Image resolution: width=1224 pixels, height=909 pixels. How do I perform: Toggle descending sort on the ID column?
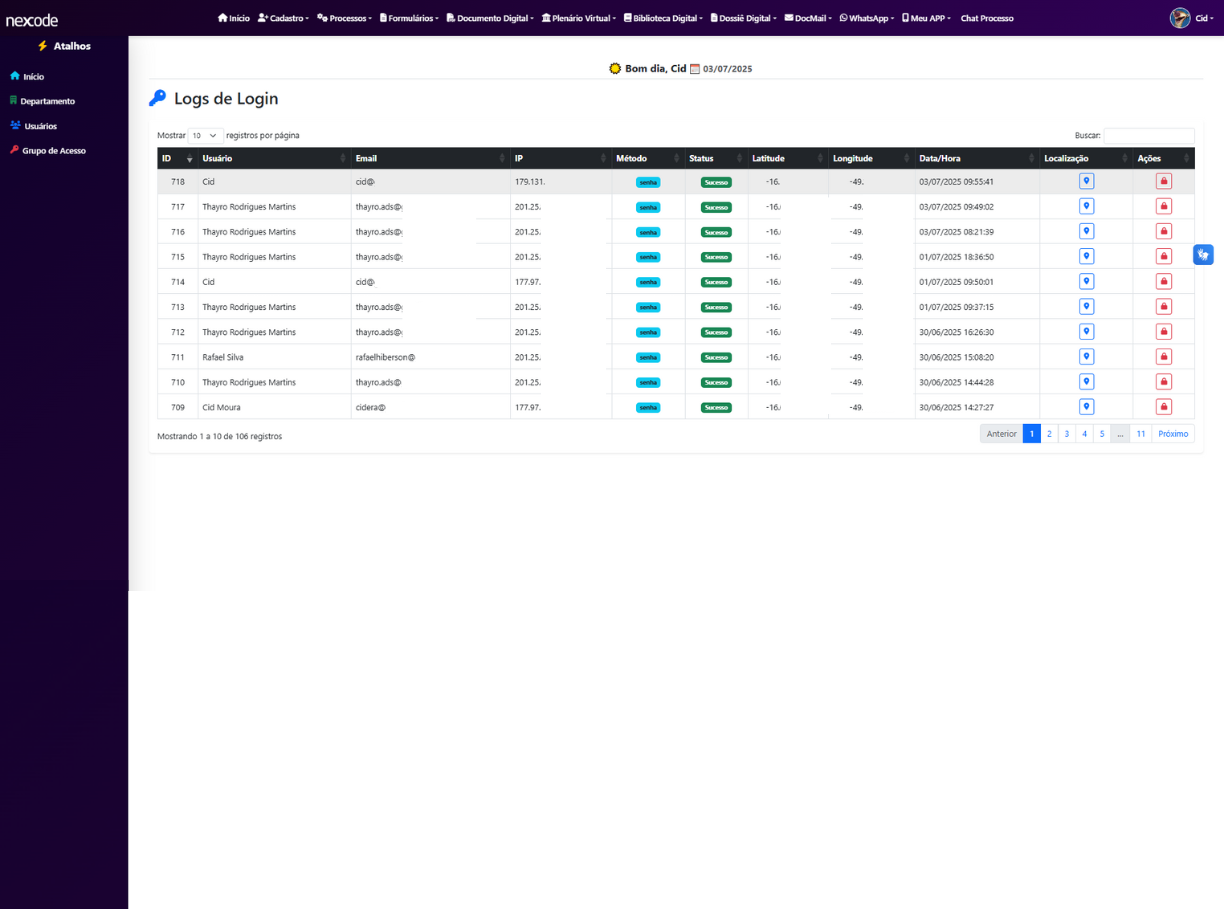[x=189, y=158]
